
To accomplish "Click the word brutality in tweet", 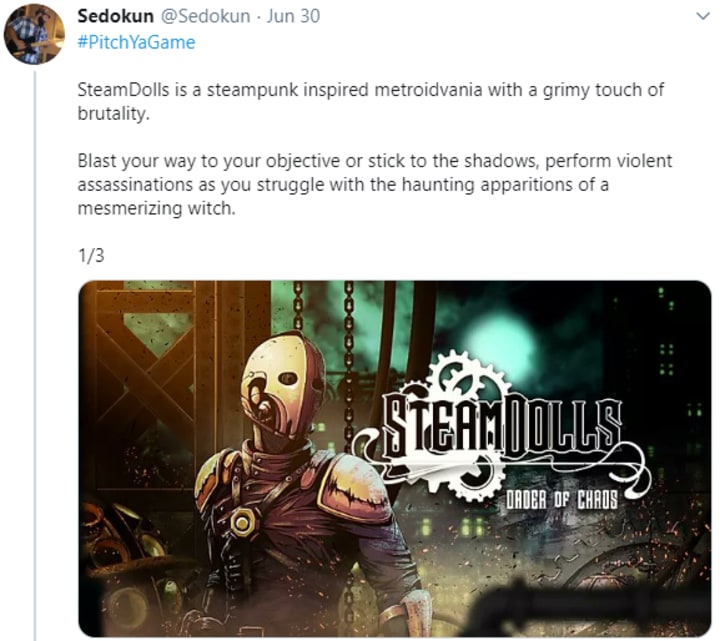I will [x=112, y=113].
